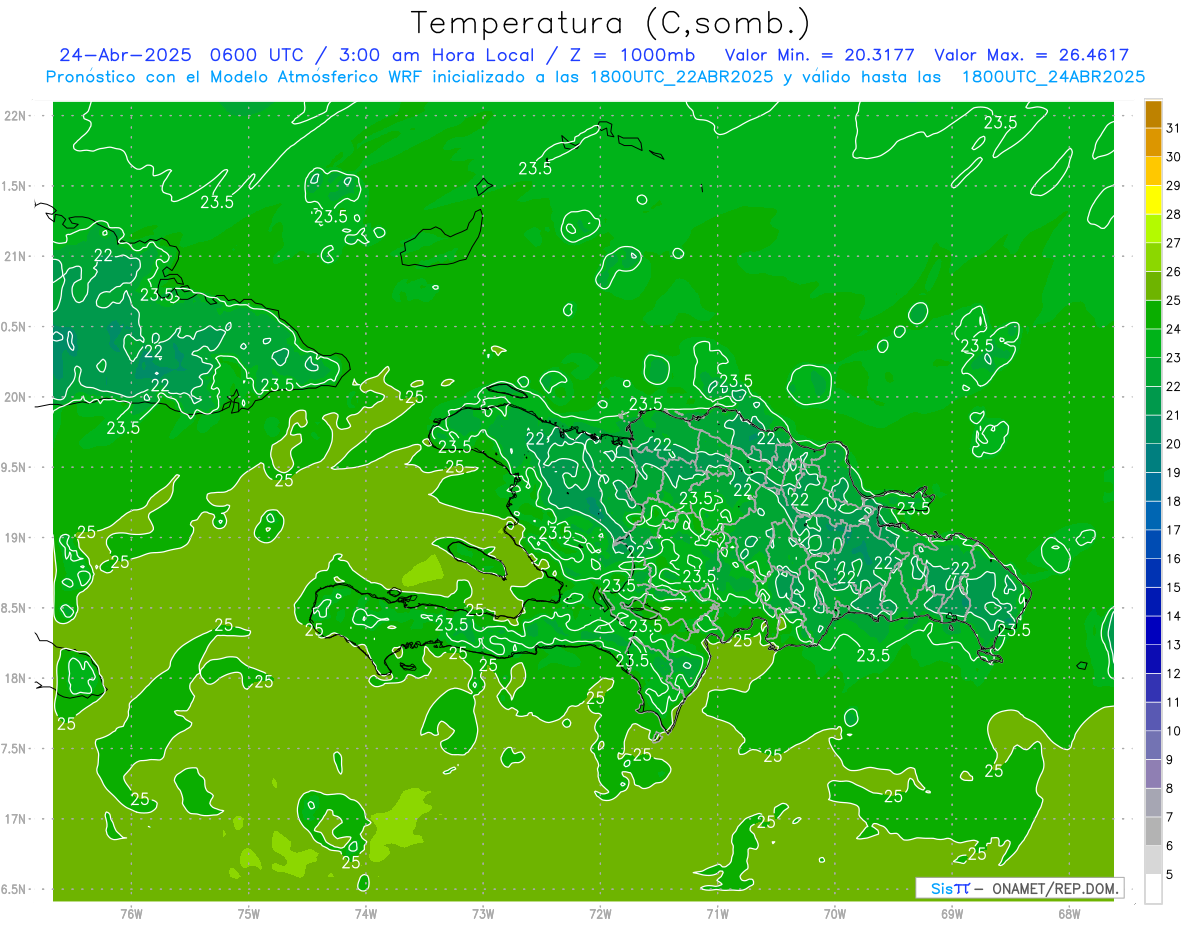Click the color bar swatch between 24 and 25
The image size is (1200, 927).
pos(1153,315)
